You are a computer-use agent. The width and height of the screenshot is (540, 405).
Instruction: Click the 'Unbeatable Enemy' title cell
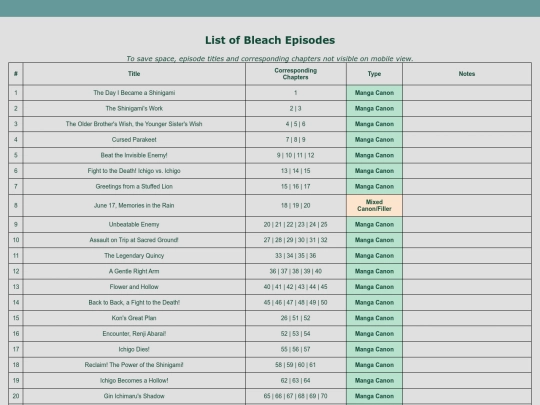pyautogui.click(x=134, y=225)
